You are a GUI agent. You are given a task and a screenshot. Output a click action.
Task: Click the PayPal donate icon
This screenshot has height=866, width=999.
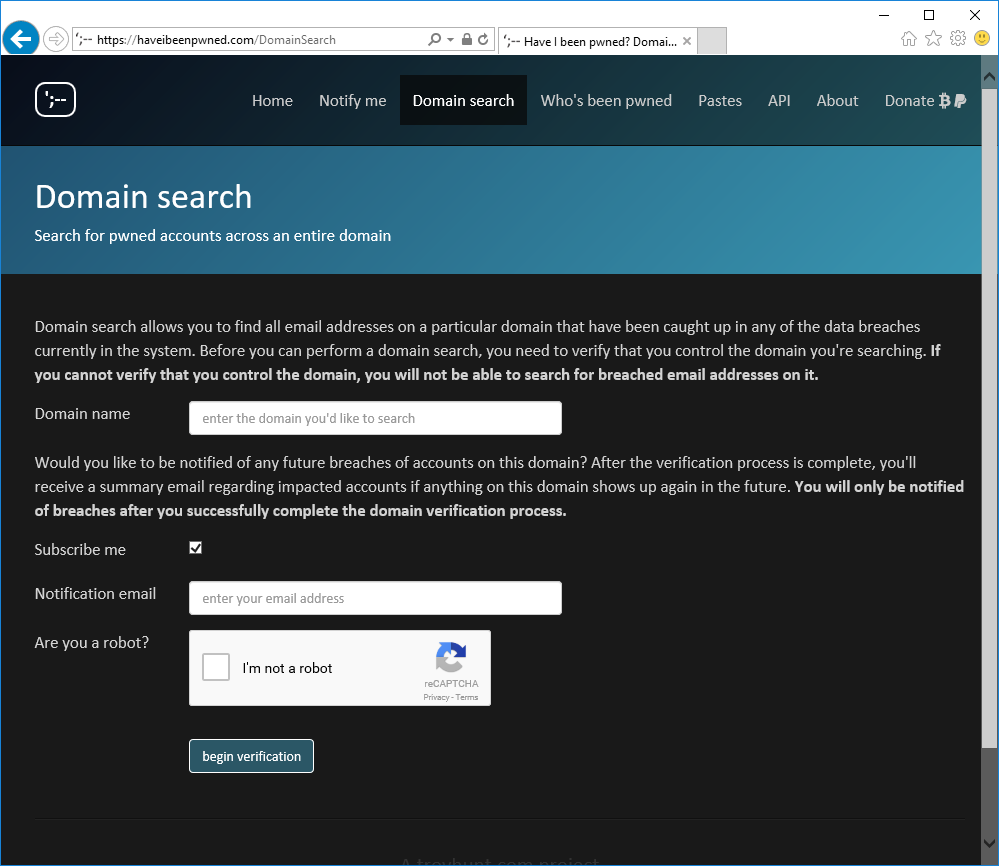960,101
